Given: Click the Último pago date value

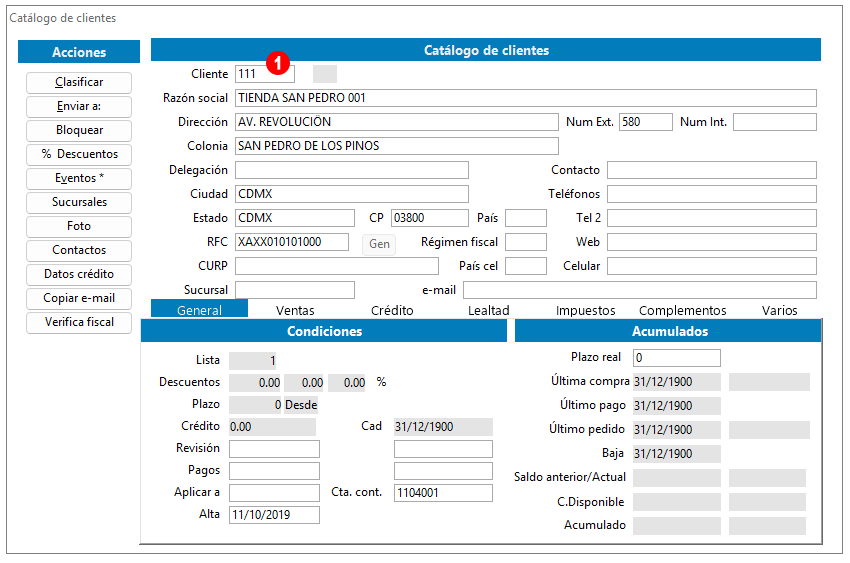Looking at the screenshot, I should click(x=677, y=406).
